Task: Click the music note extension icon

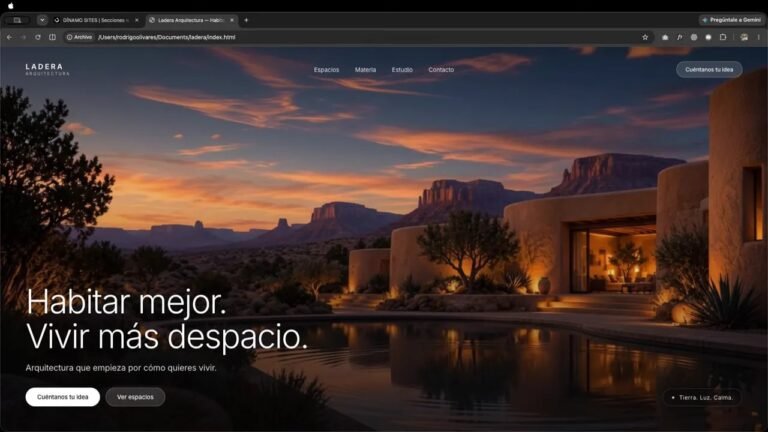Action: click(x=680, y=37)
